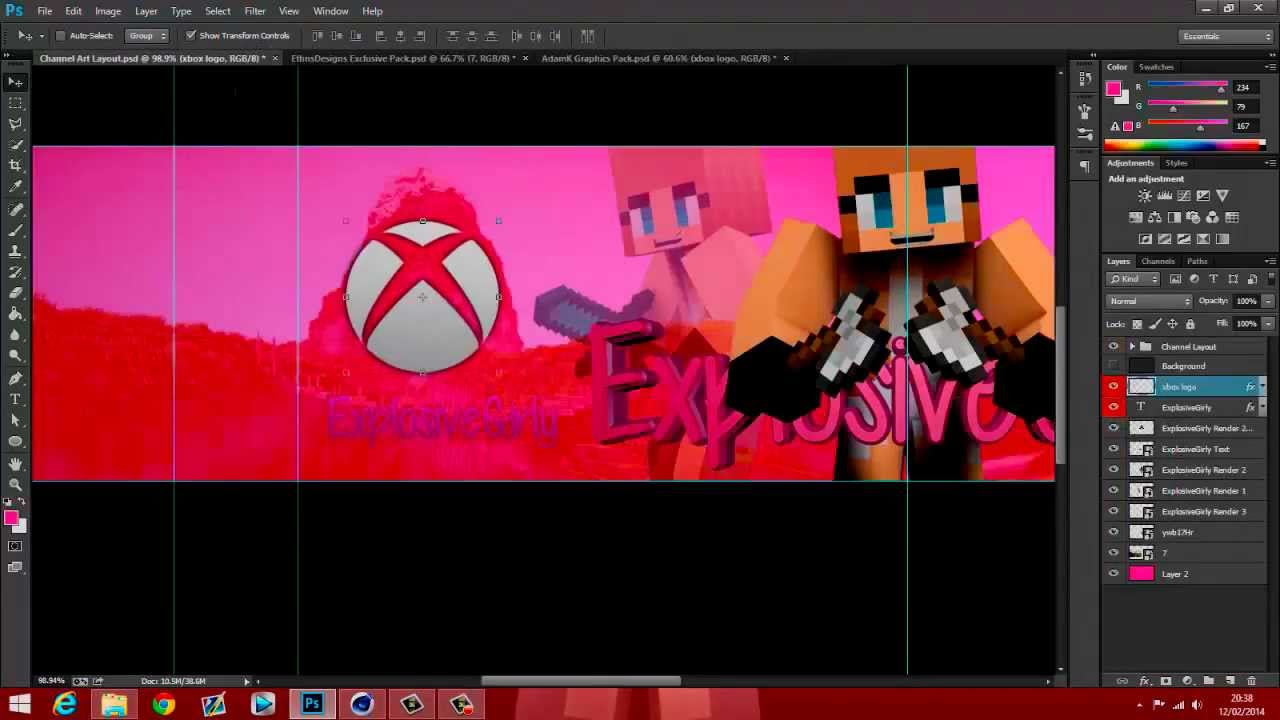Click the lock all layers padlock icon
This screenshot has height=720, width=1280.
pyautogui.click(x=1189, y=324)
